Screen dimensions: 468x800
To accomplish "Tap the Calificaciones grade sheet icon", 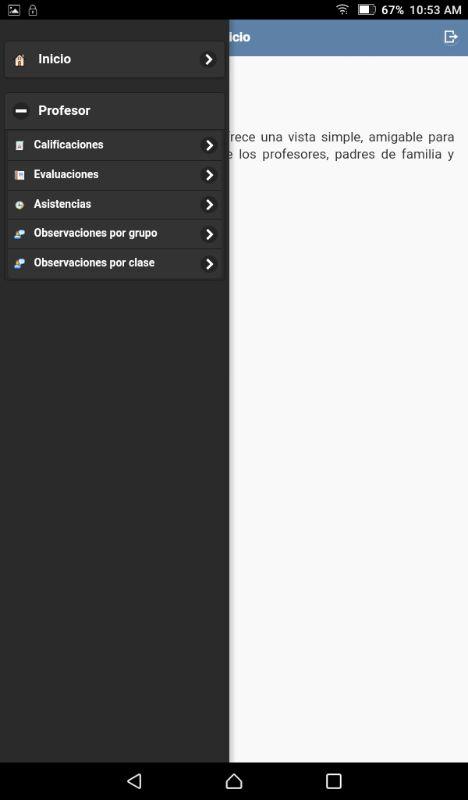I will click(x=19, y=145).
